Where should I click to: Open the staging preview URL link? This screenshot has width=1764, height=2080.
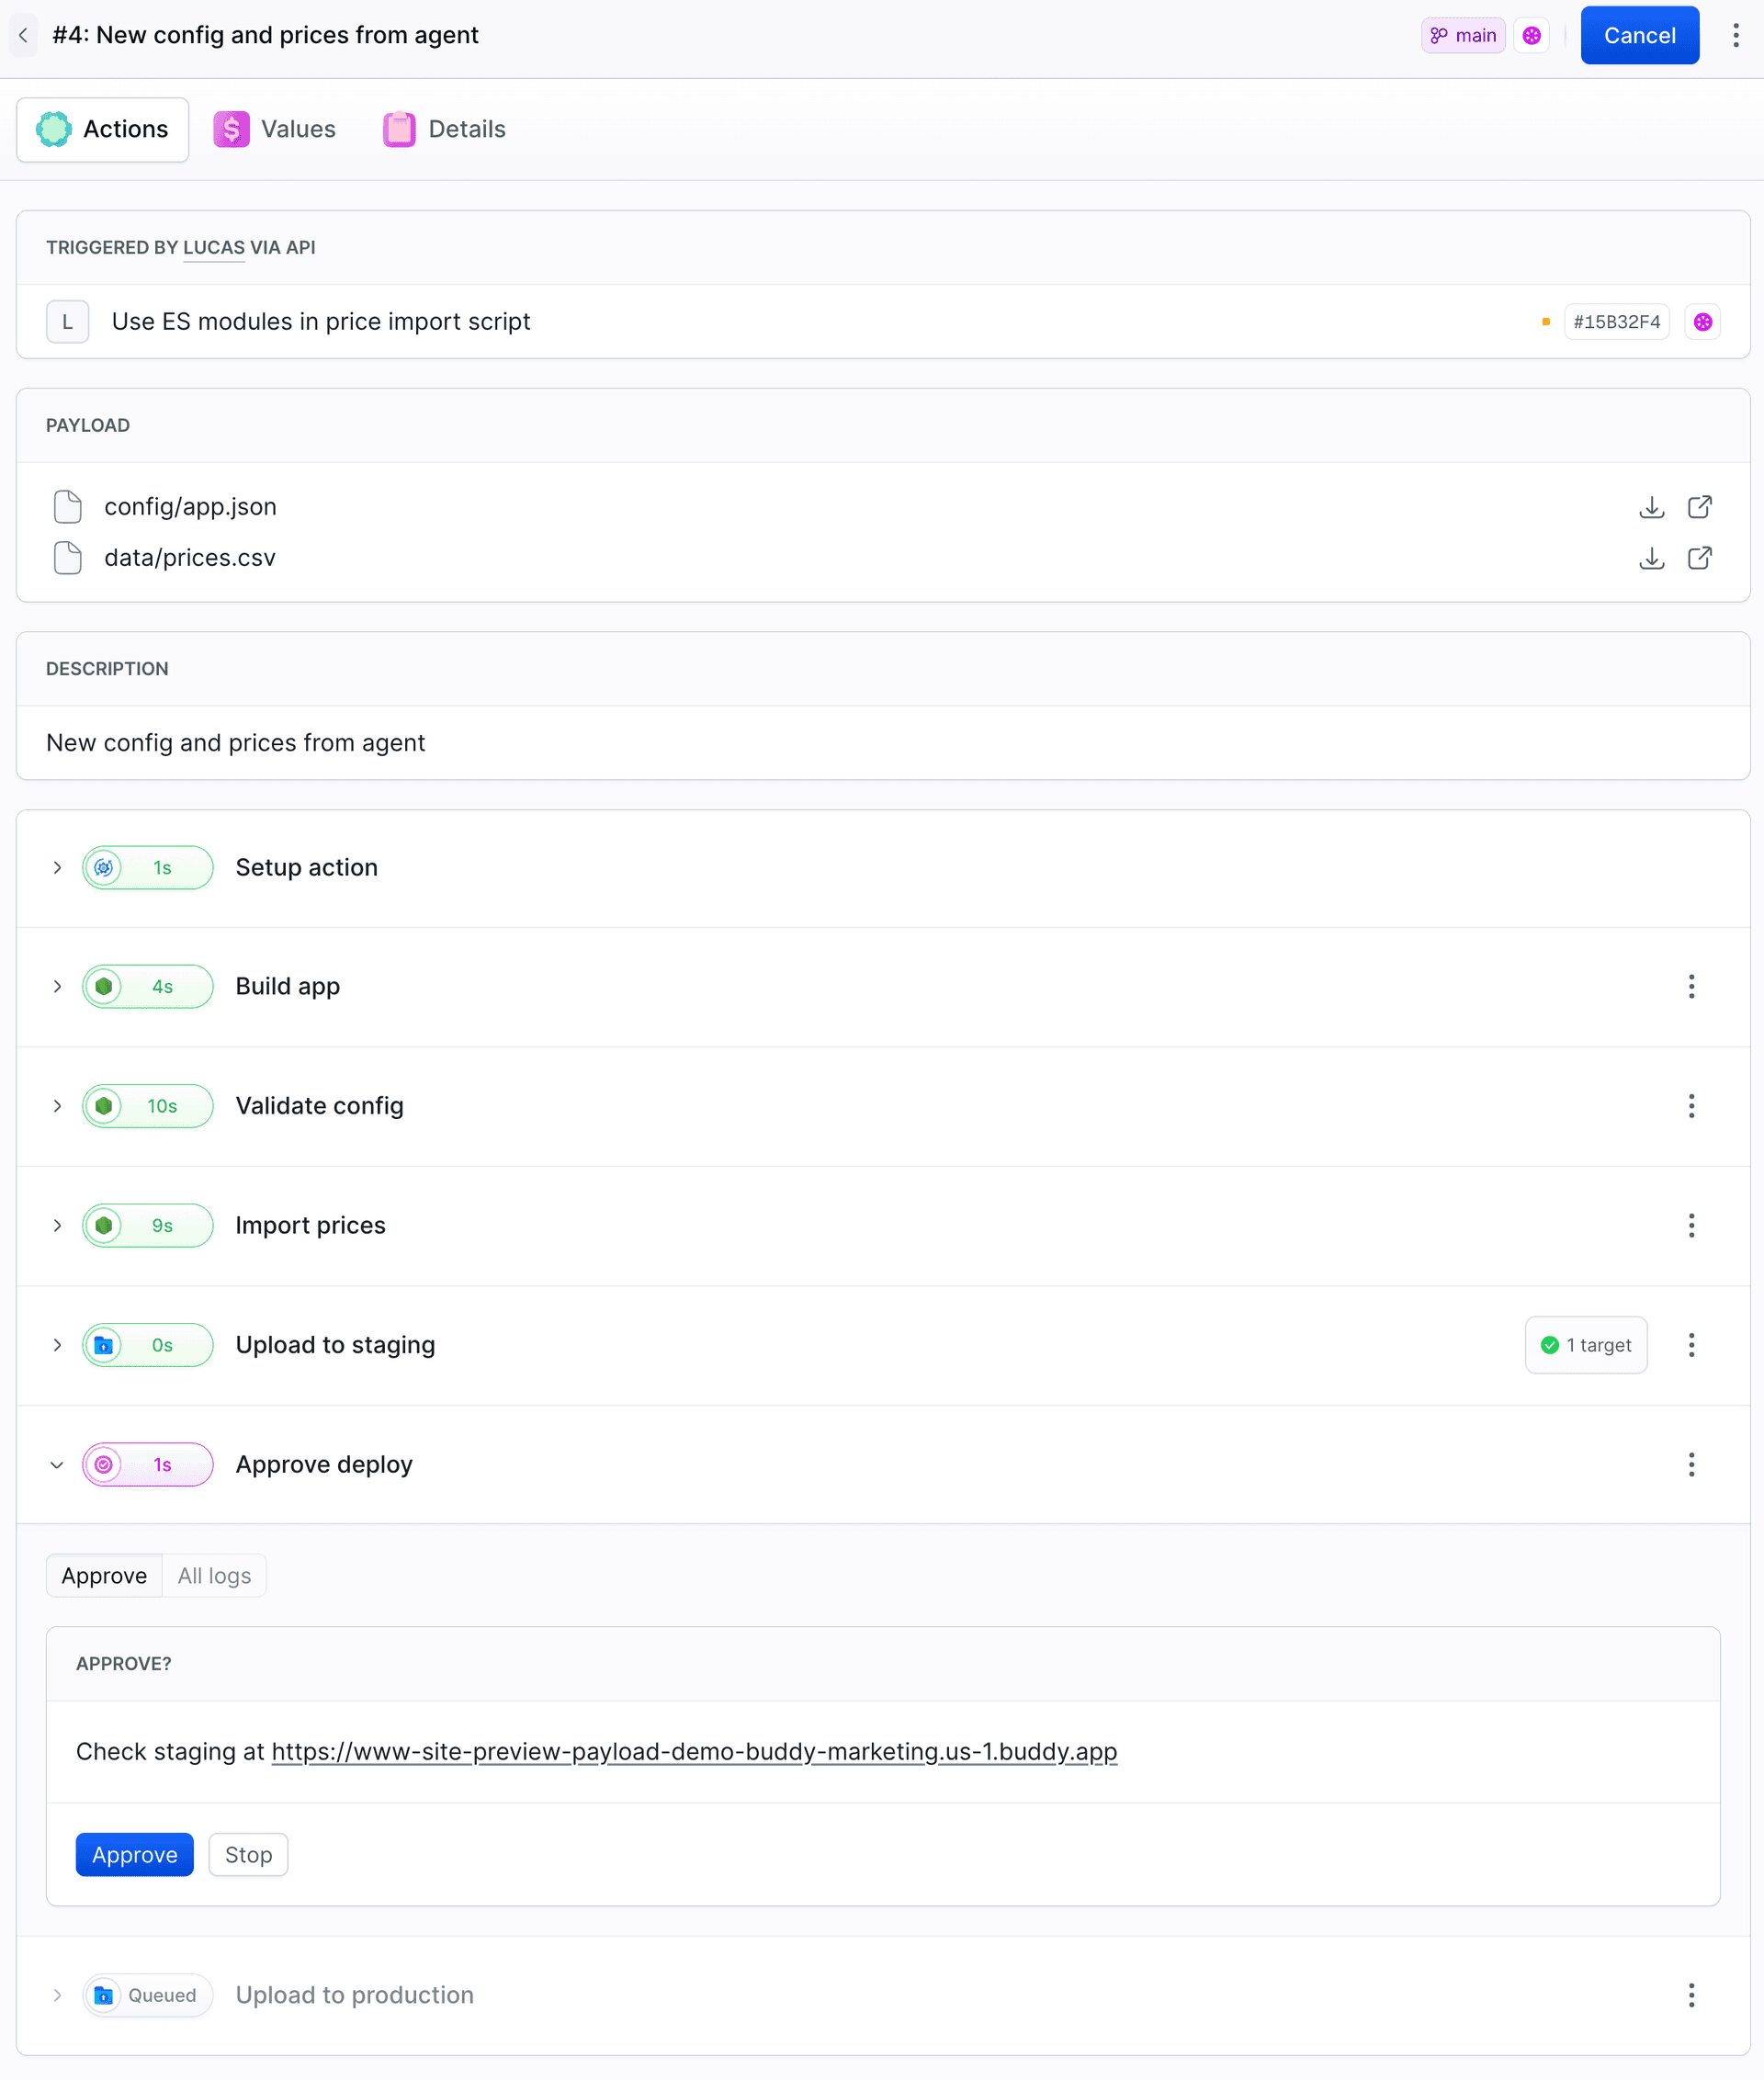[x=694, y=1752]
